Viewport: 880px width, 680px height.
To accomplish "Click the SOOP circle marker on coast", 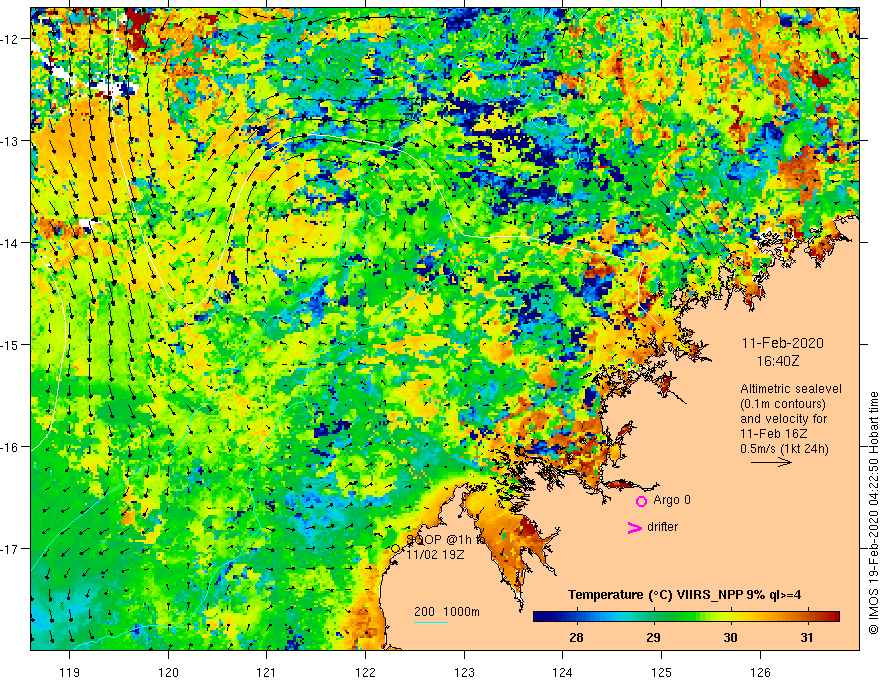I will 396,549.
